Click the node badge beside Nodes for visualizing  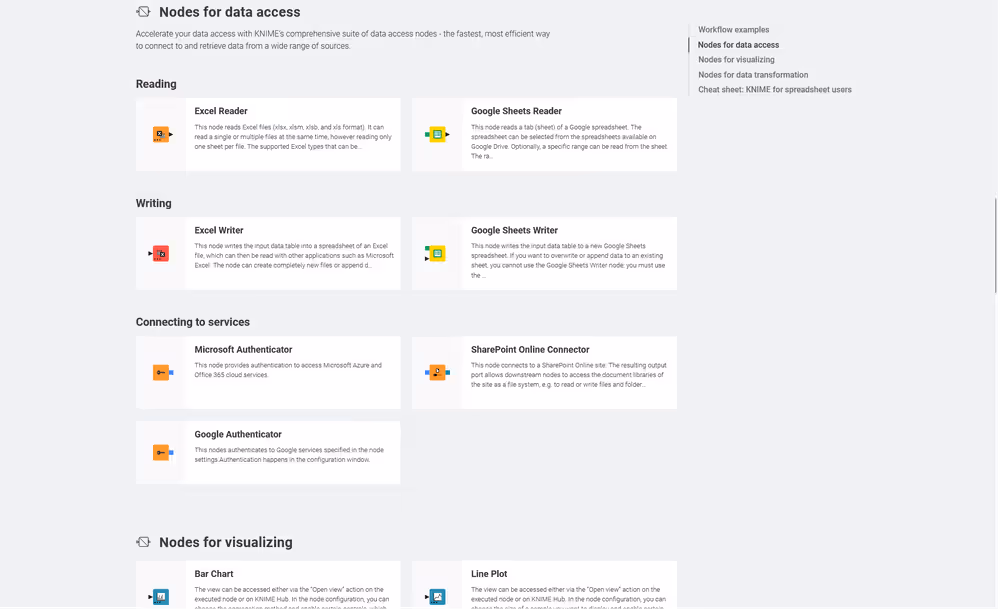click(x=143, y=542)
